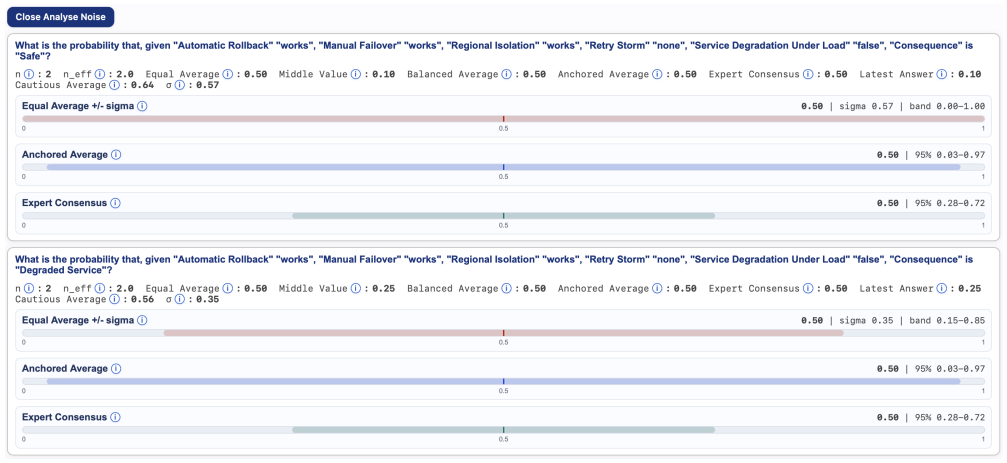Click Degraded Service's Middle Value 0.25

(x=383, y=289)
